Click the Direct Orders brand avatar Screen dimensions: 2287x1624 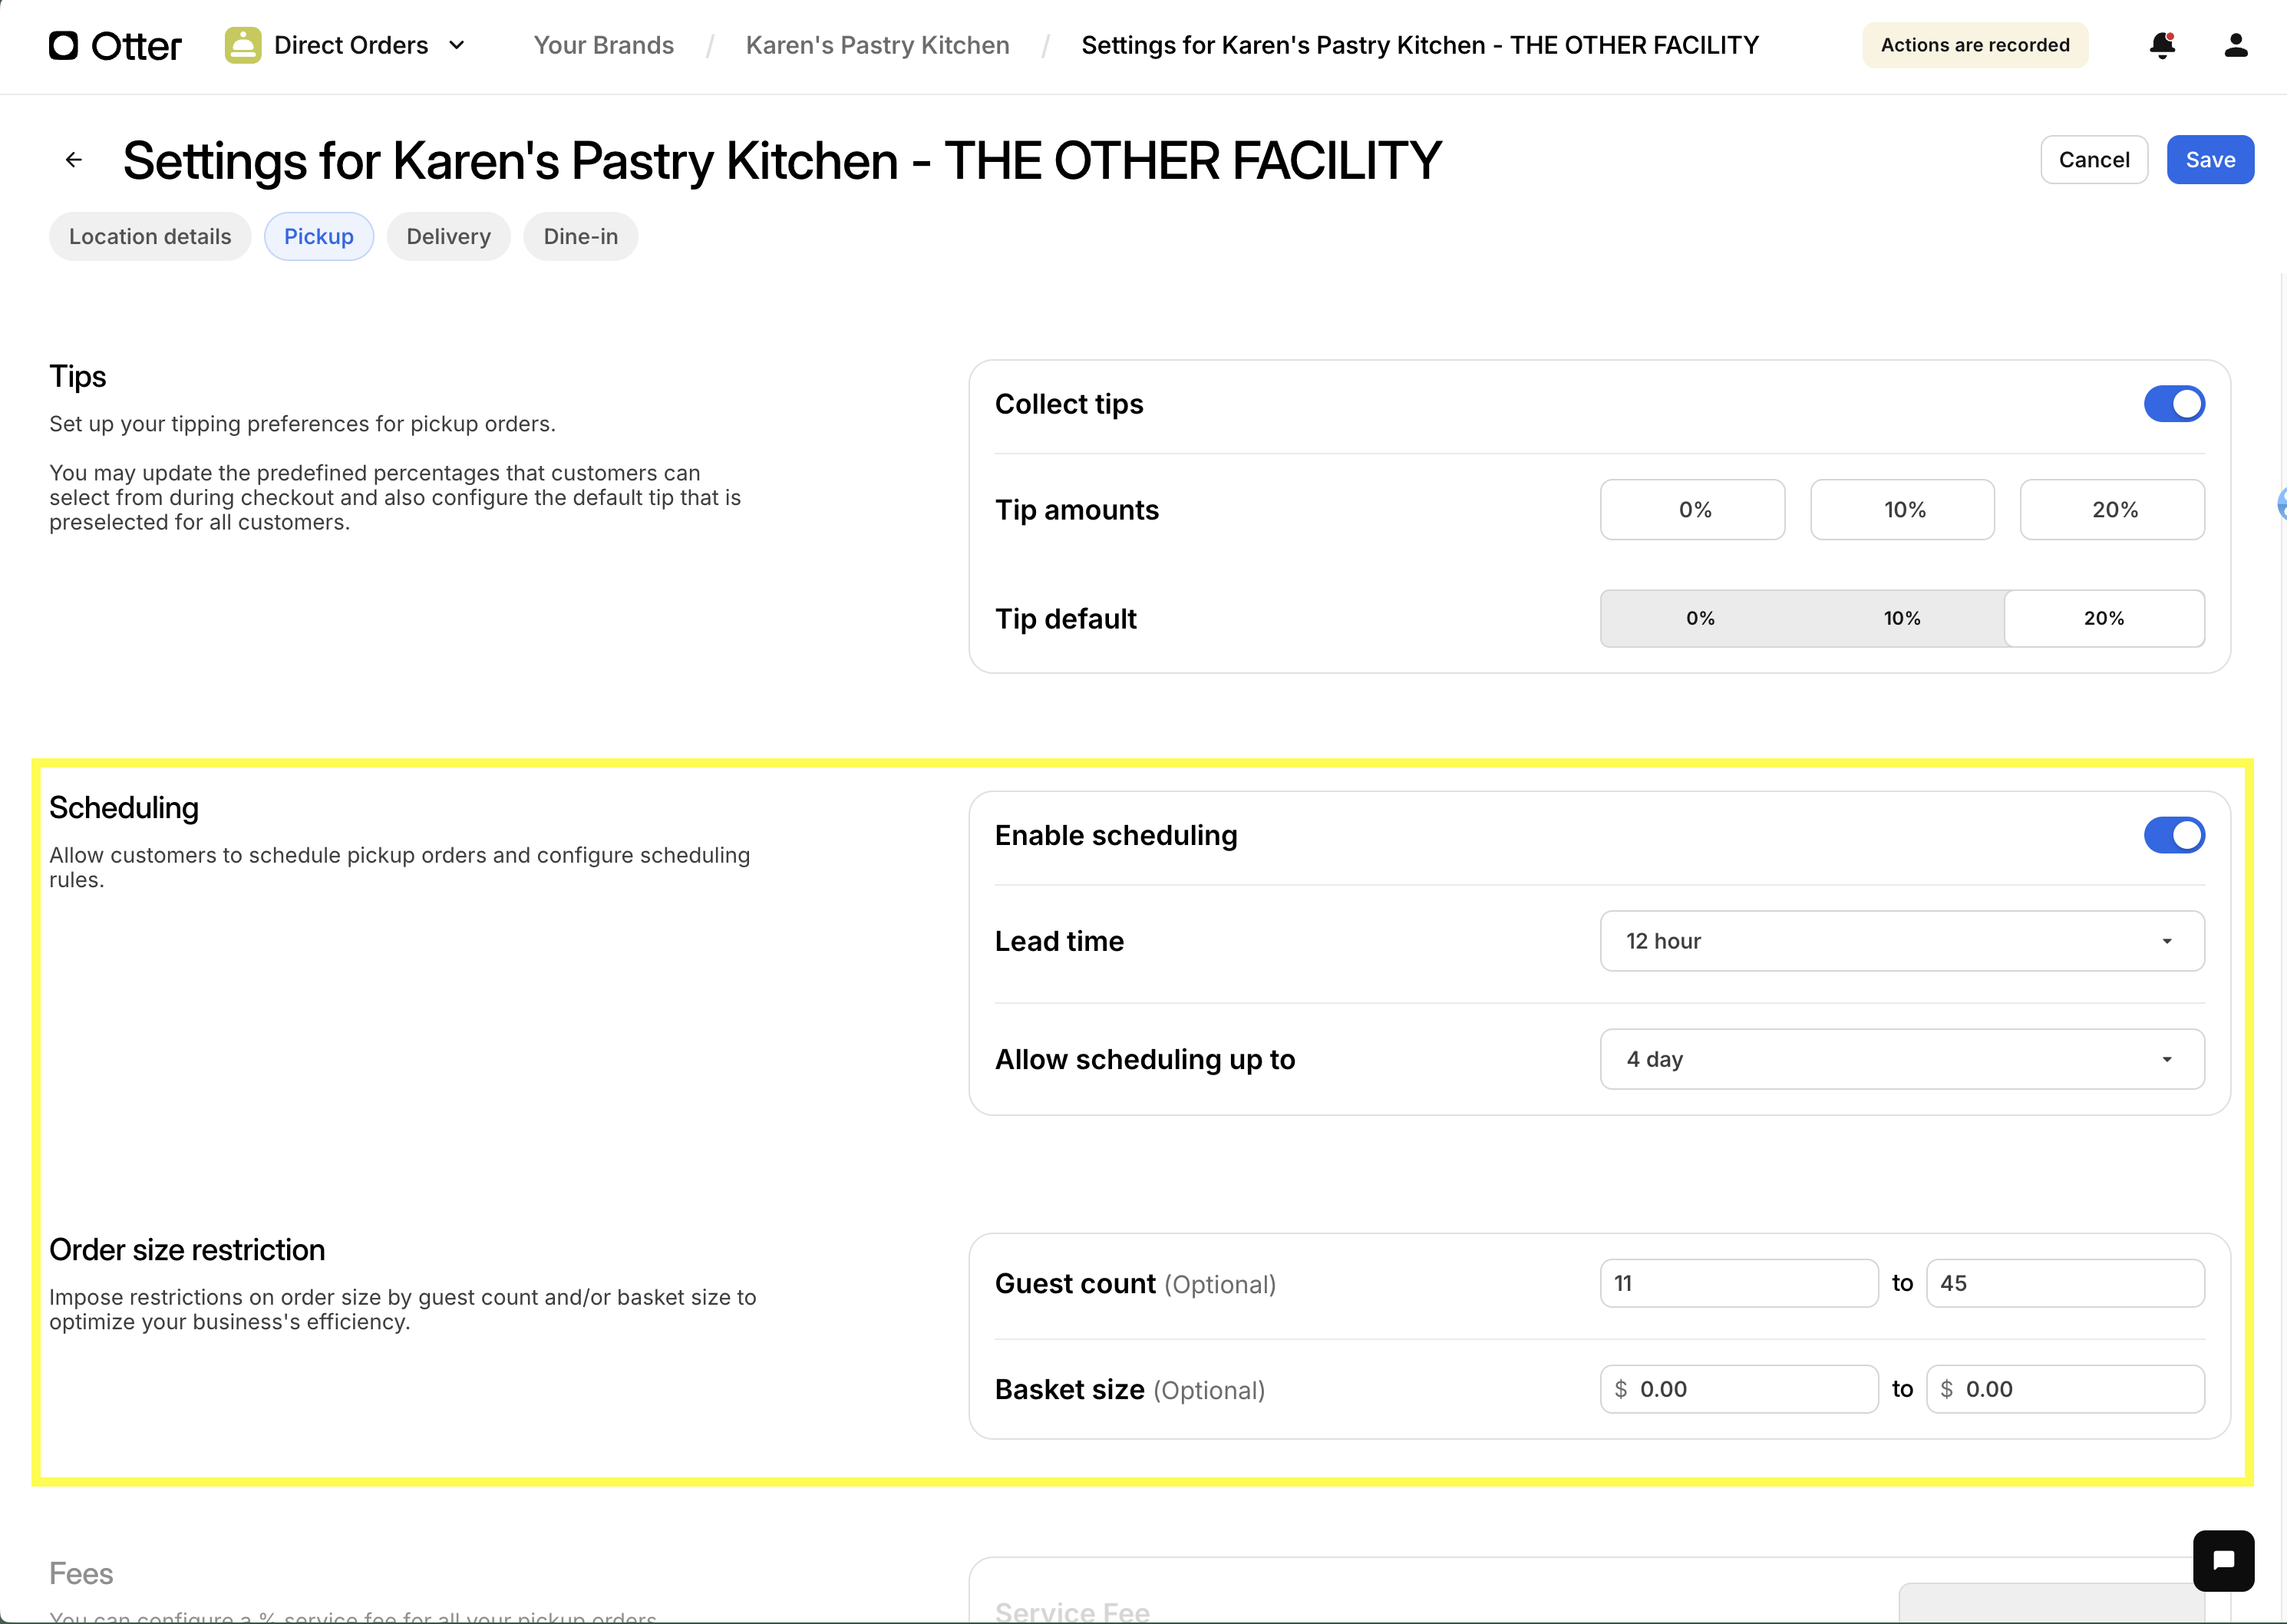click(x=242, y=44)
